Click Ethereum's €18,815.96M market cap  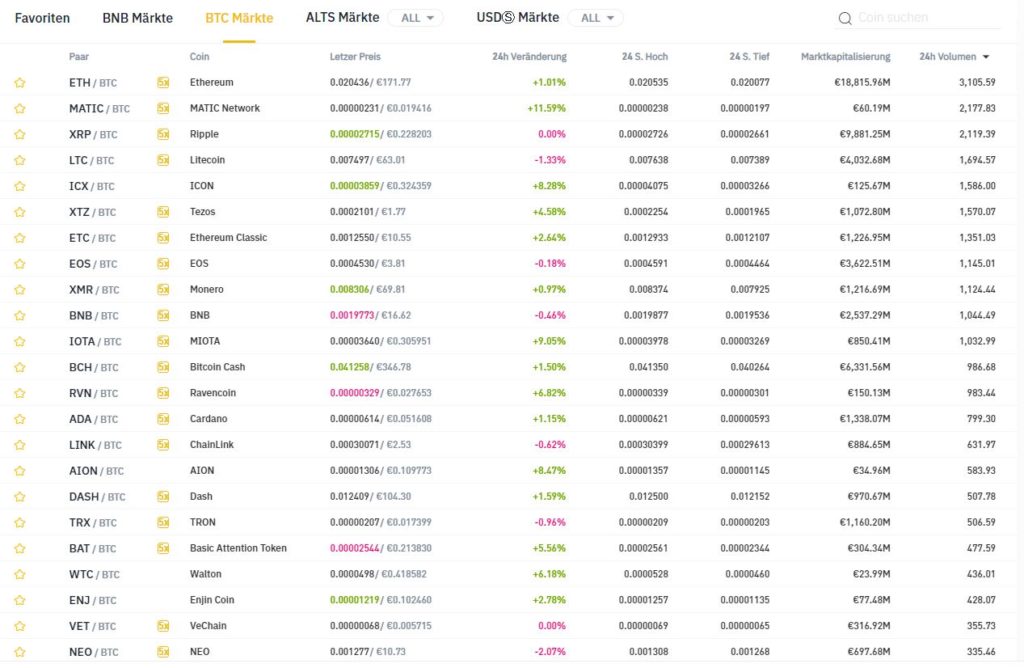pos(862,82)
